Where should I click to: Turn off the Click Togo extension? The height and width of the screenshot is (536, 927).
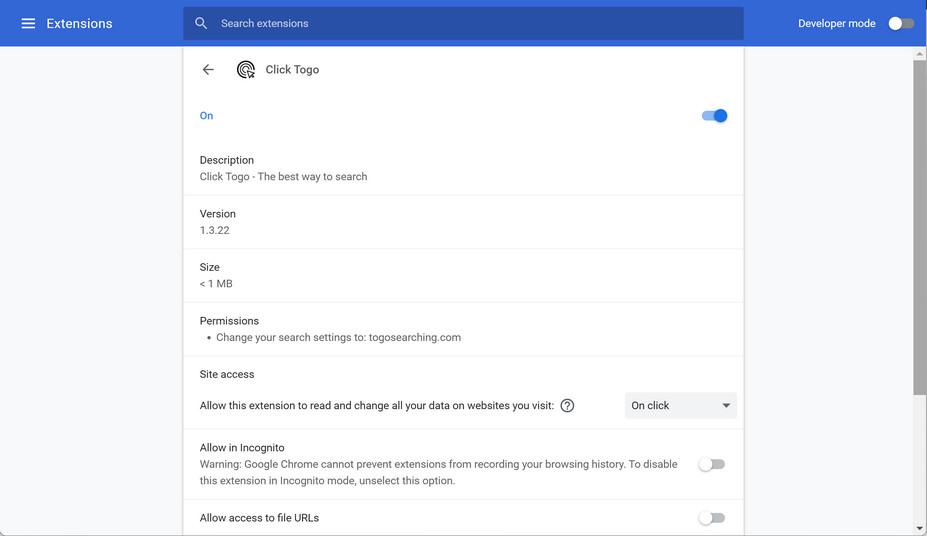pos(714,116)
